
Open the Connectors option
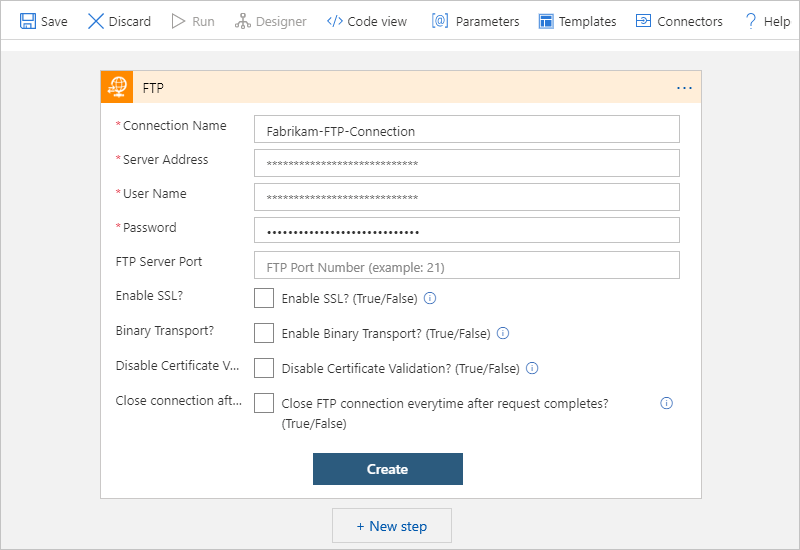pos(677,21)
